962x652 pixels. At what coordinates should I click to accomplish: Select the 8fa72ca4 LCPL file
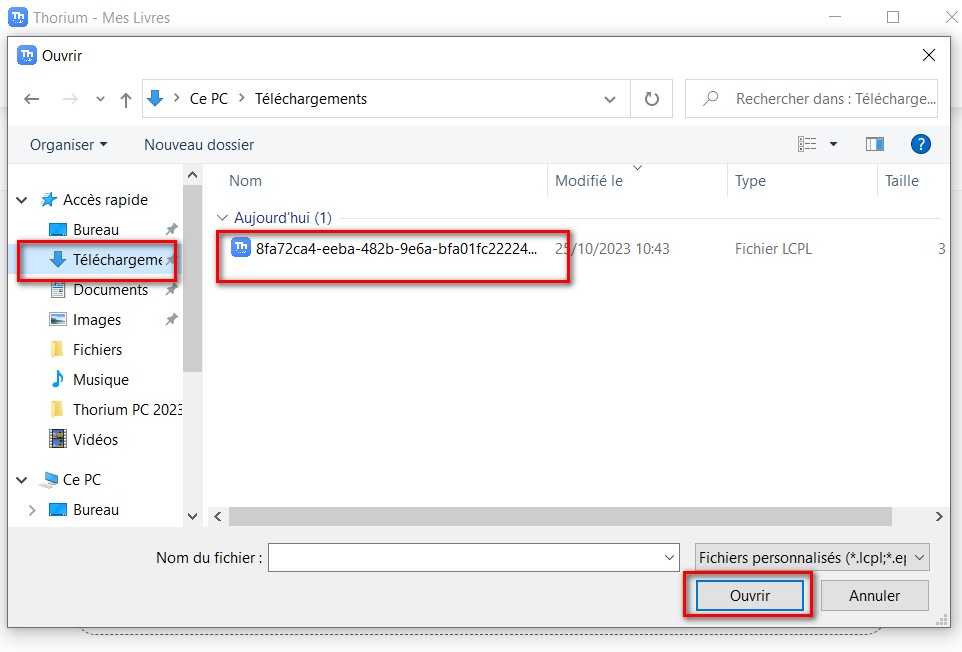point(396,248)
